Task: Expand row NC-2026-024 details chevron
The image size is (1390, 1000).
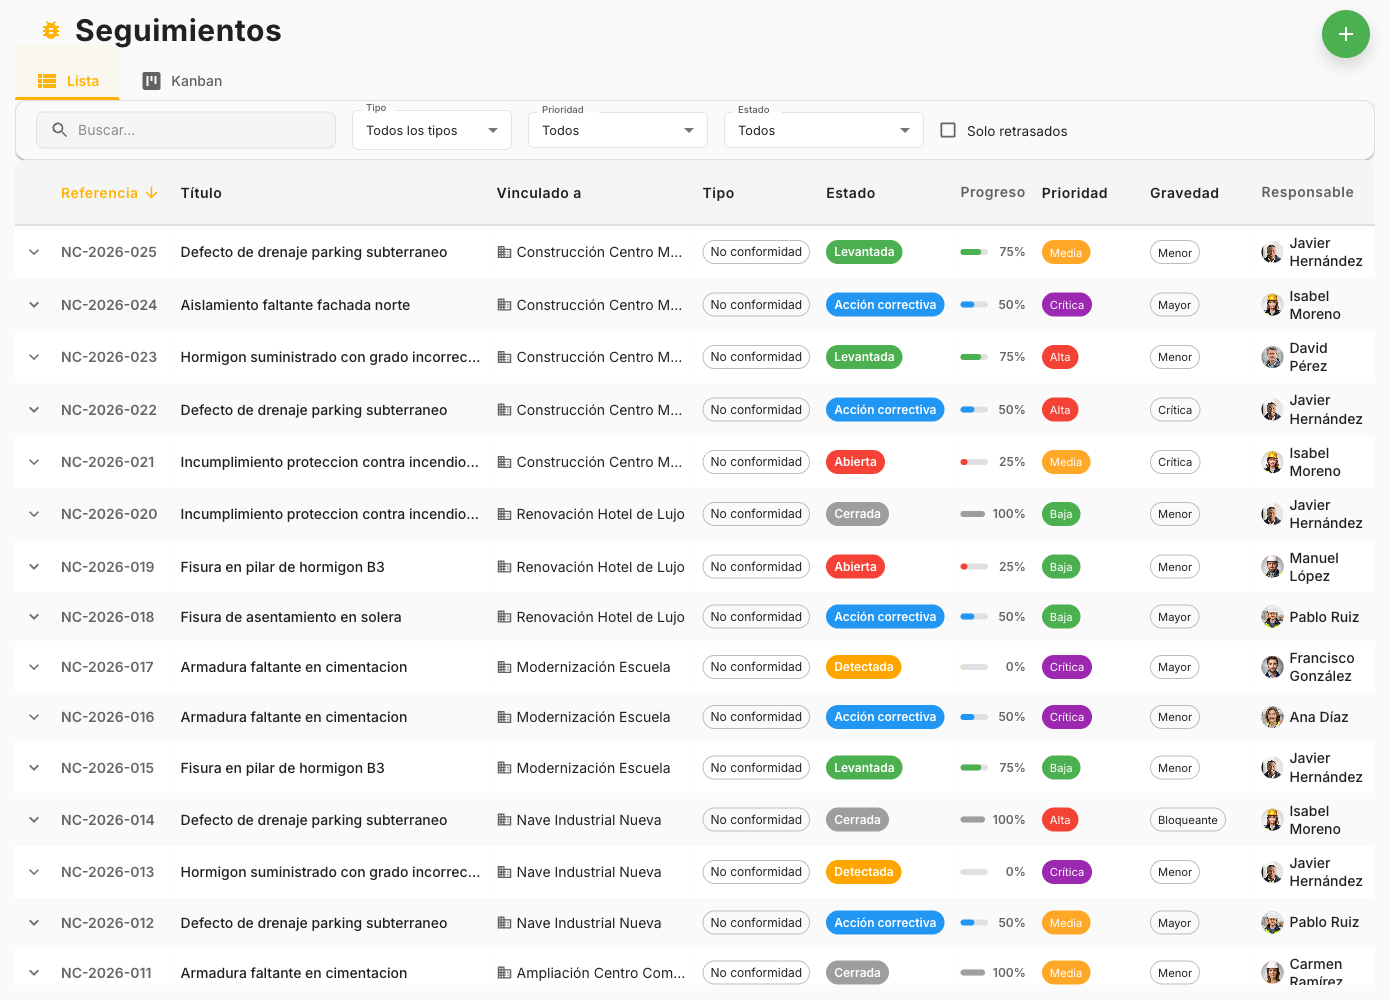Action: pos(34,305)
